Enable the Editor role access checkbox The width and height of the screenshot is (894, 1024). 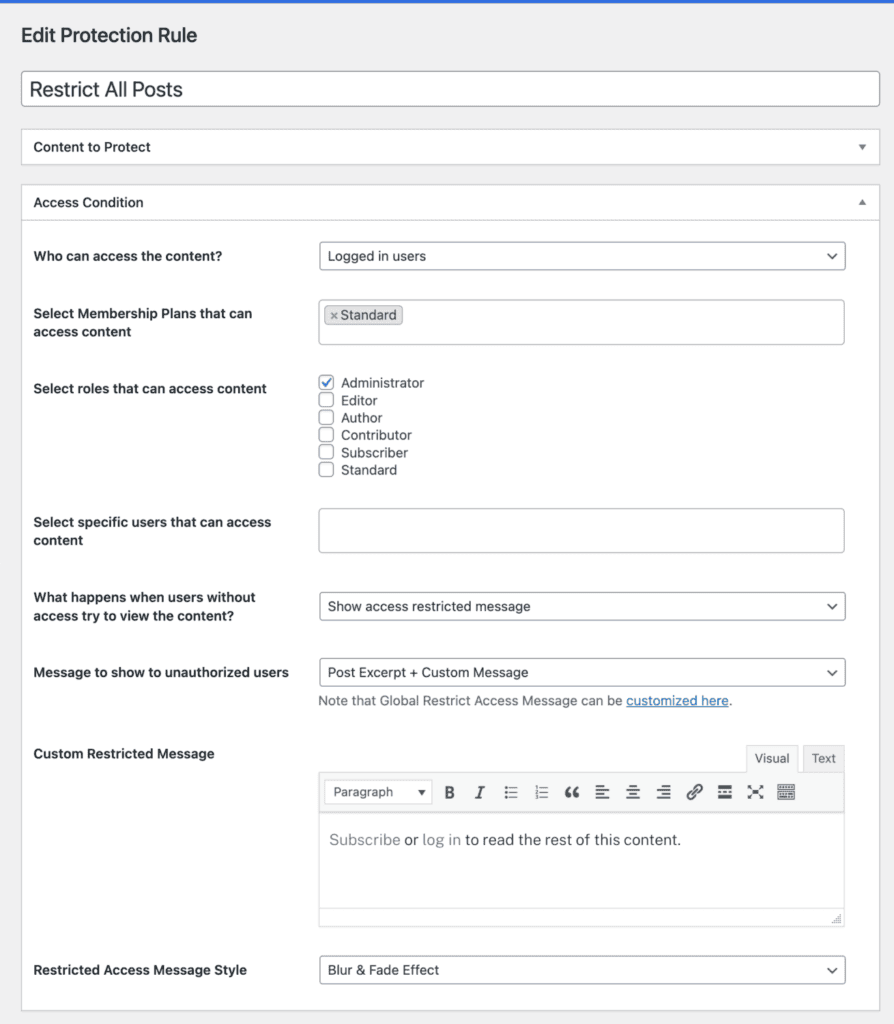pyautogui.click(x=325, y=400)
